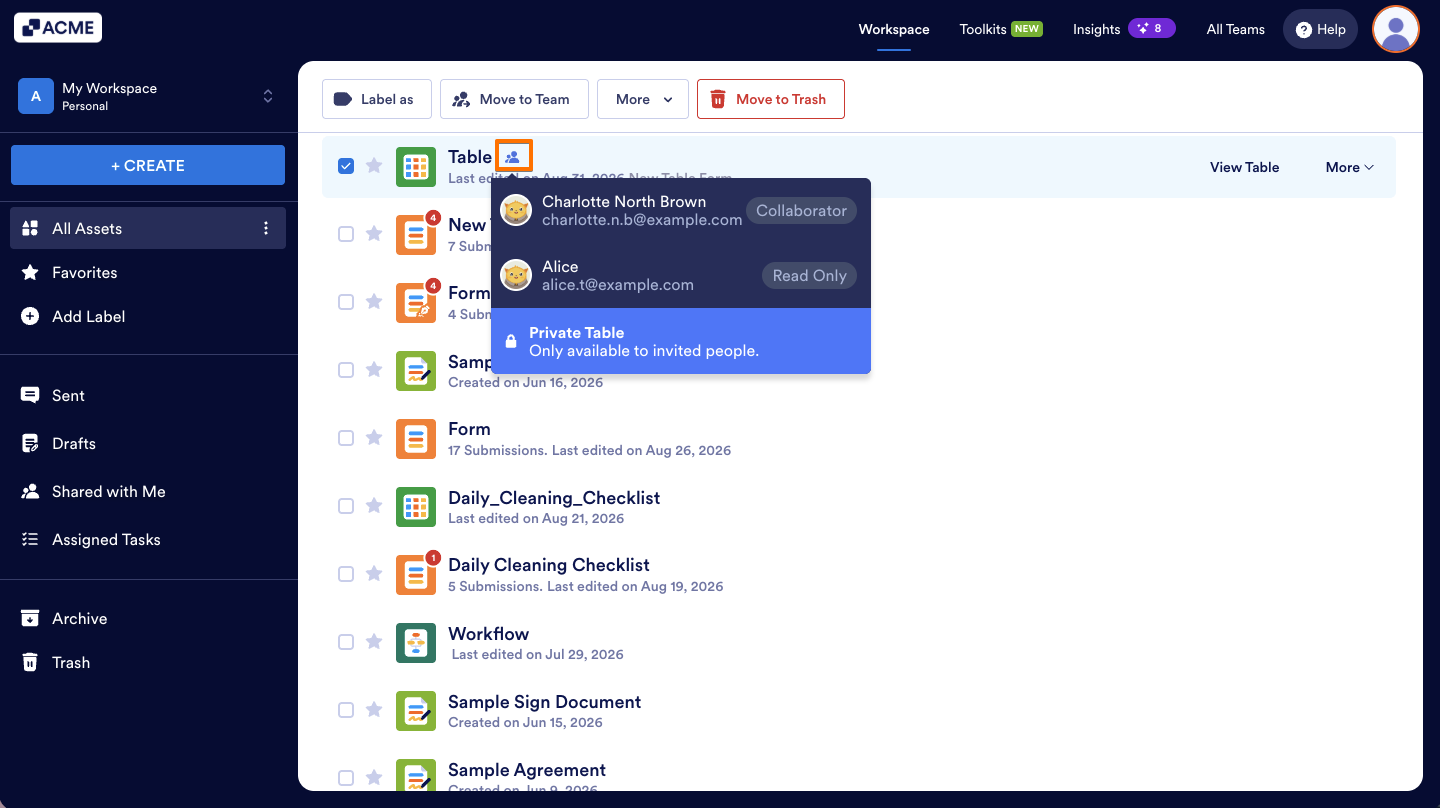Click Alice's avatar in the popup
Viewport: 1440px width, 808px height.
516,275
